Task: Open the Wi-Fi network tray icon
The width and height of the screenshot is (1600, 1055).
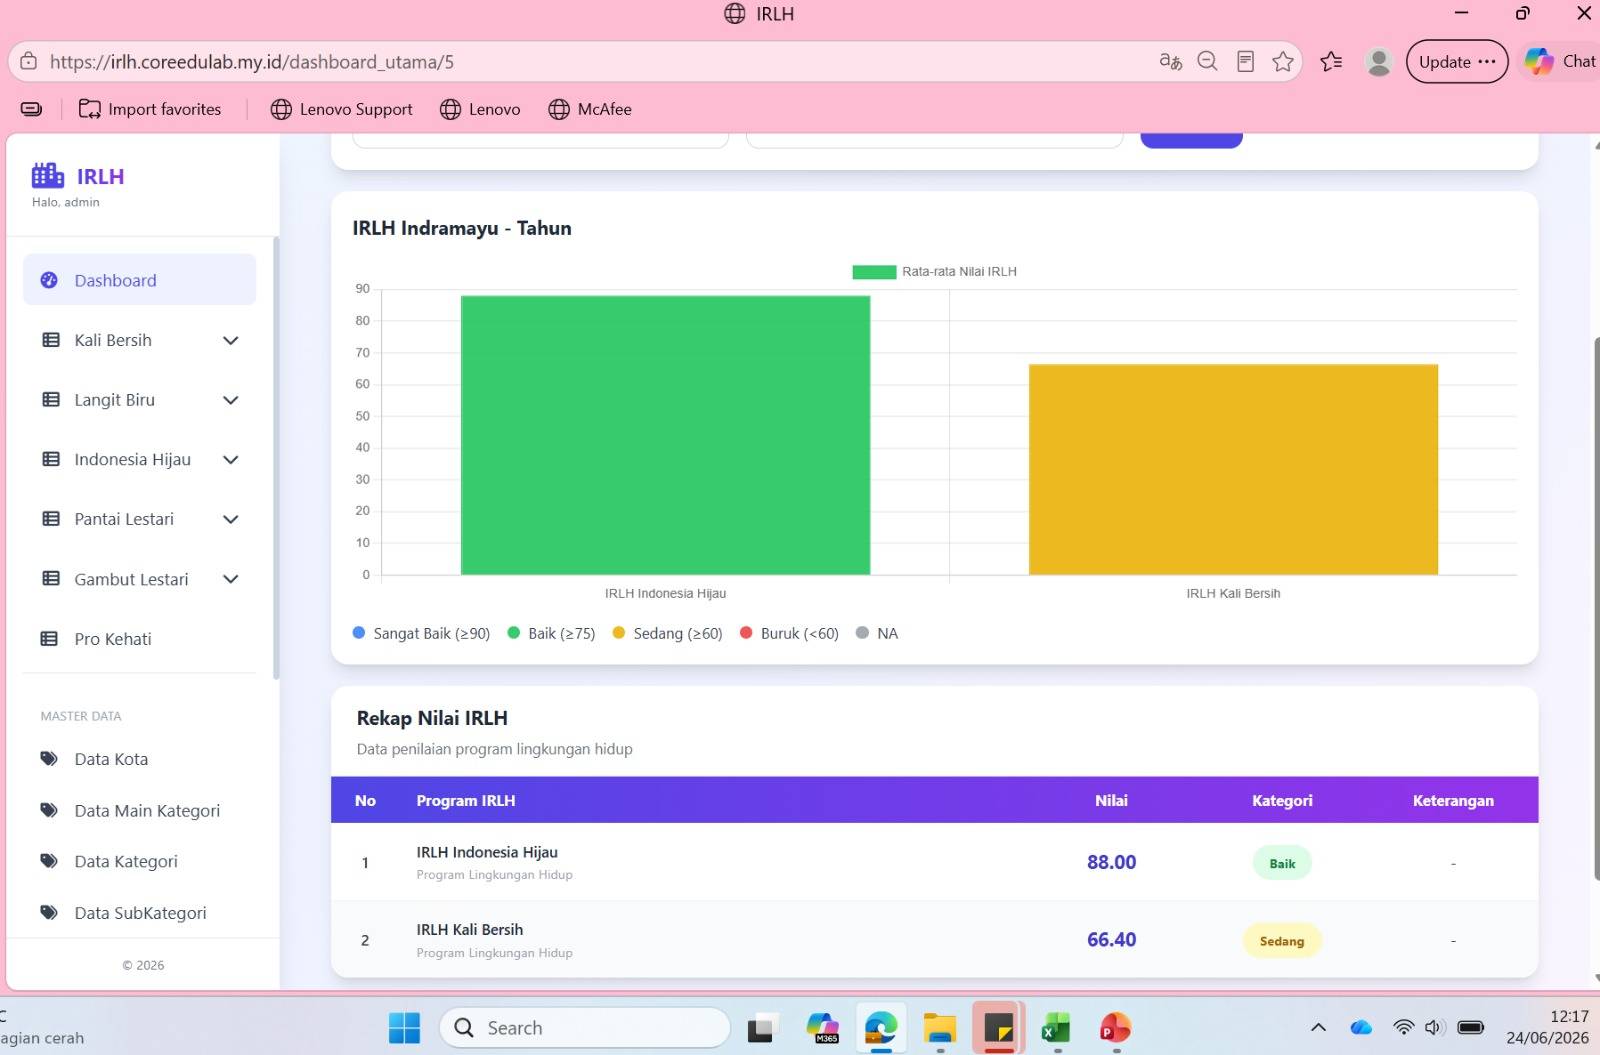Action: click(1403, 1027)
